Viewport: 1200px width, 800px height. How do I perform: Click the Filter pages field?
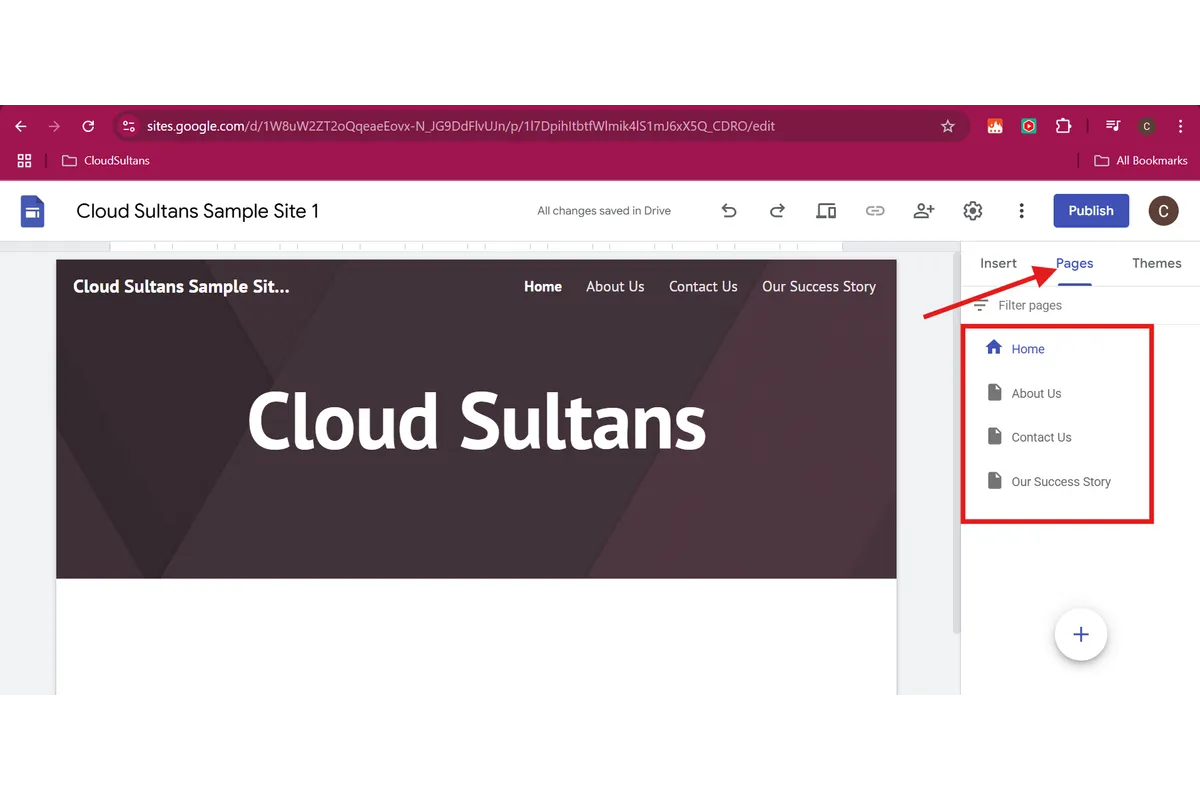(x=1080, y=305)
